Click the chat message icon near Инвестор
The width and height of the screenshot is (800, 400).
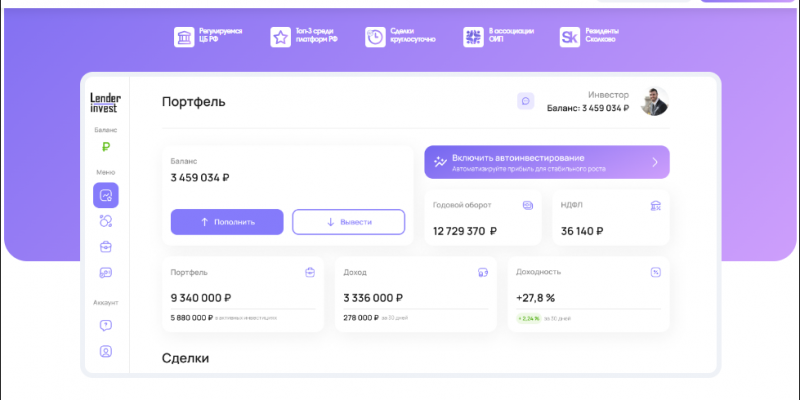(525, 101)
